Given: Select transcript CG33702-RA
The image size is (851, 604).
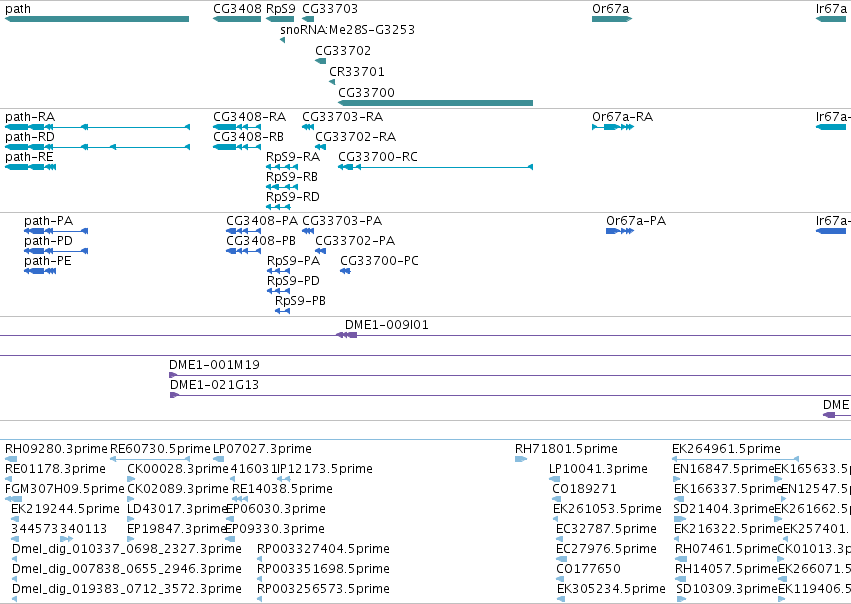Looking at the screenshot, I should [x=321, y=147].
